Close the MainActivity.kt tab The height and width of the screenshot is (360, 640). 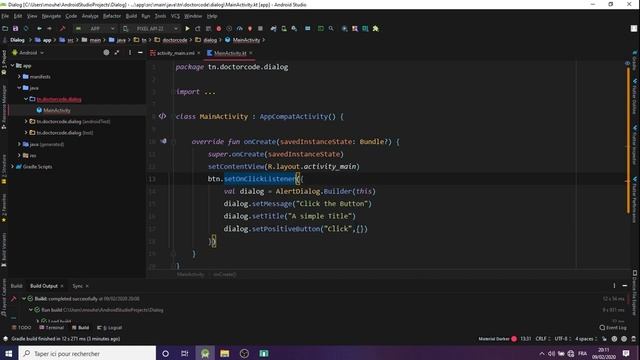[251, 53]
